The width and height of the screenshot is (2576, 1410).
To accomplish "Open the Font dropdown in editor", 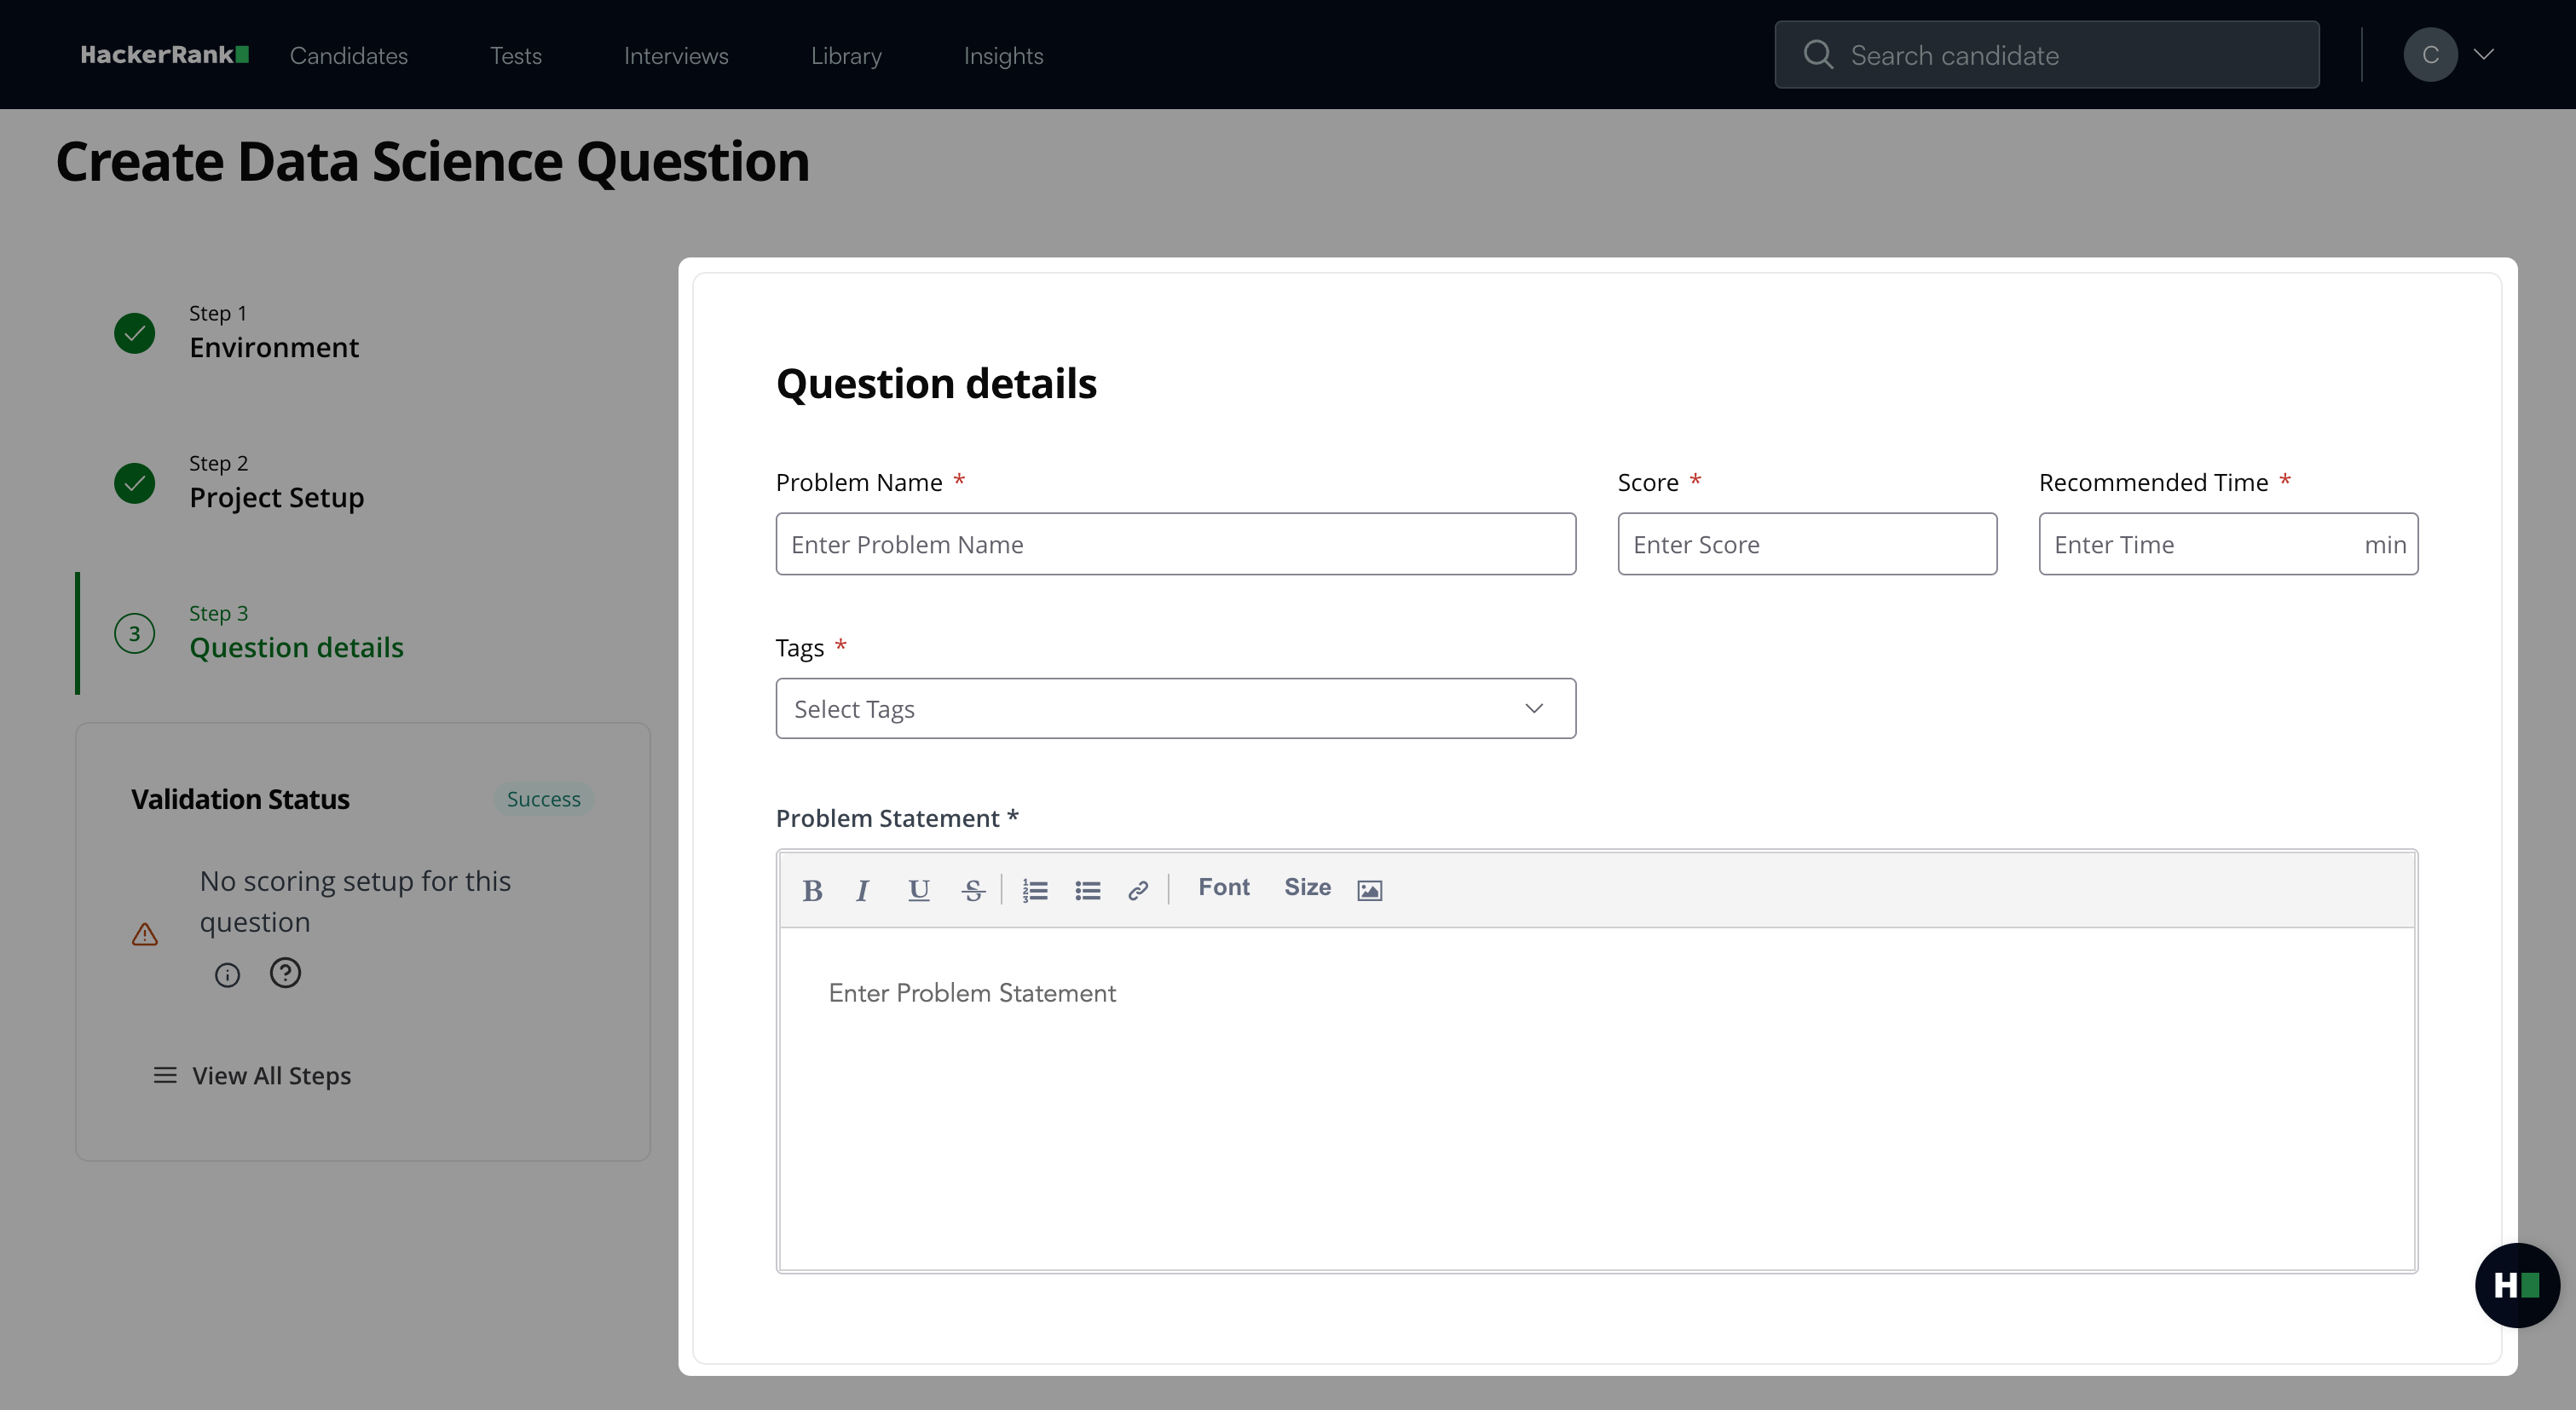I will pos(1223,887).
